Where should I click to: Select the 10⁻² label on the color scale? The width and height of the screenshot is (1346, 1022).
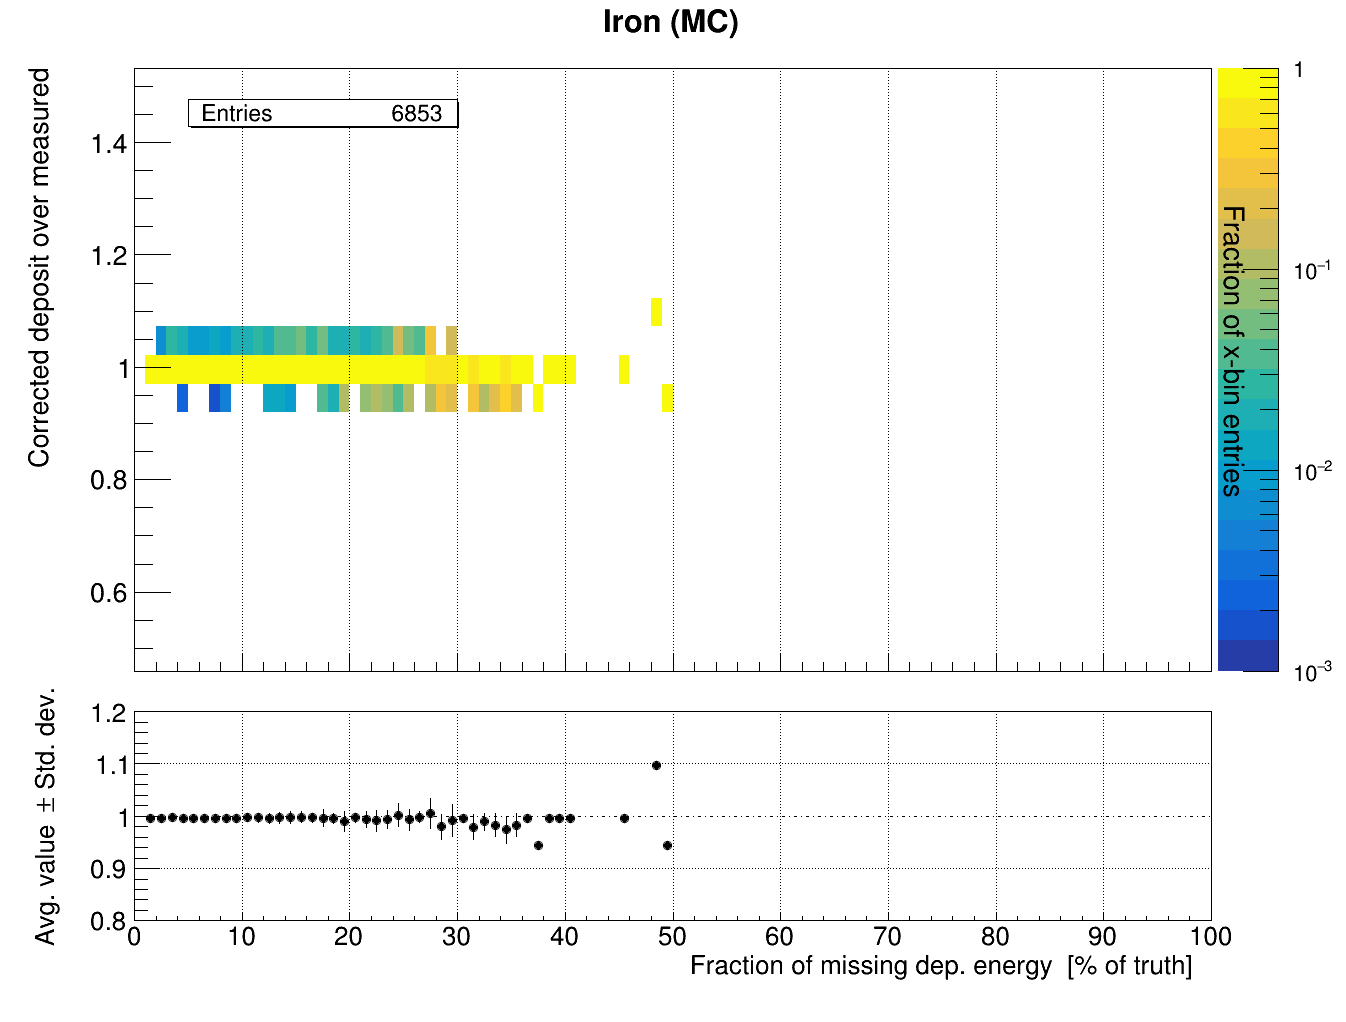tap(1311, 471)
